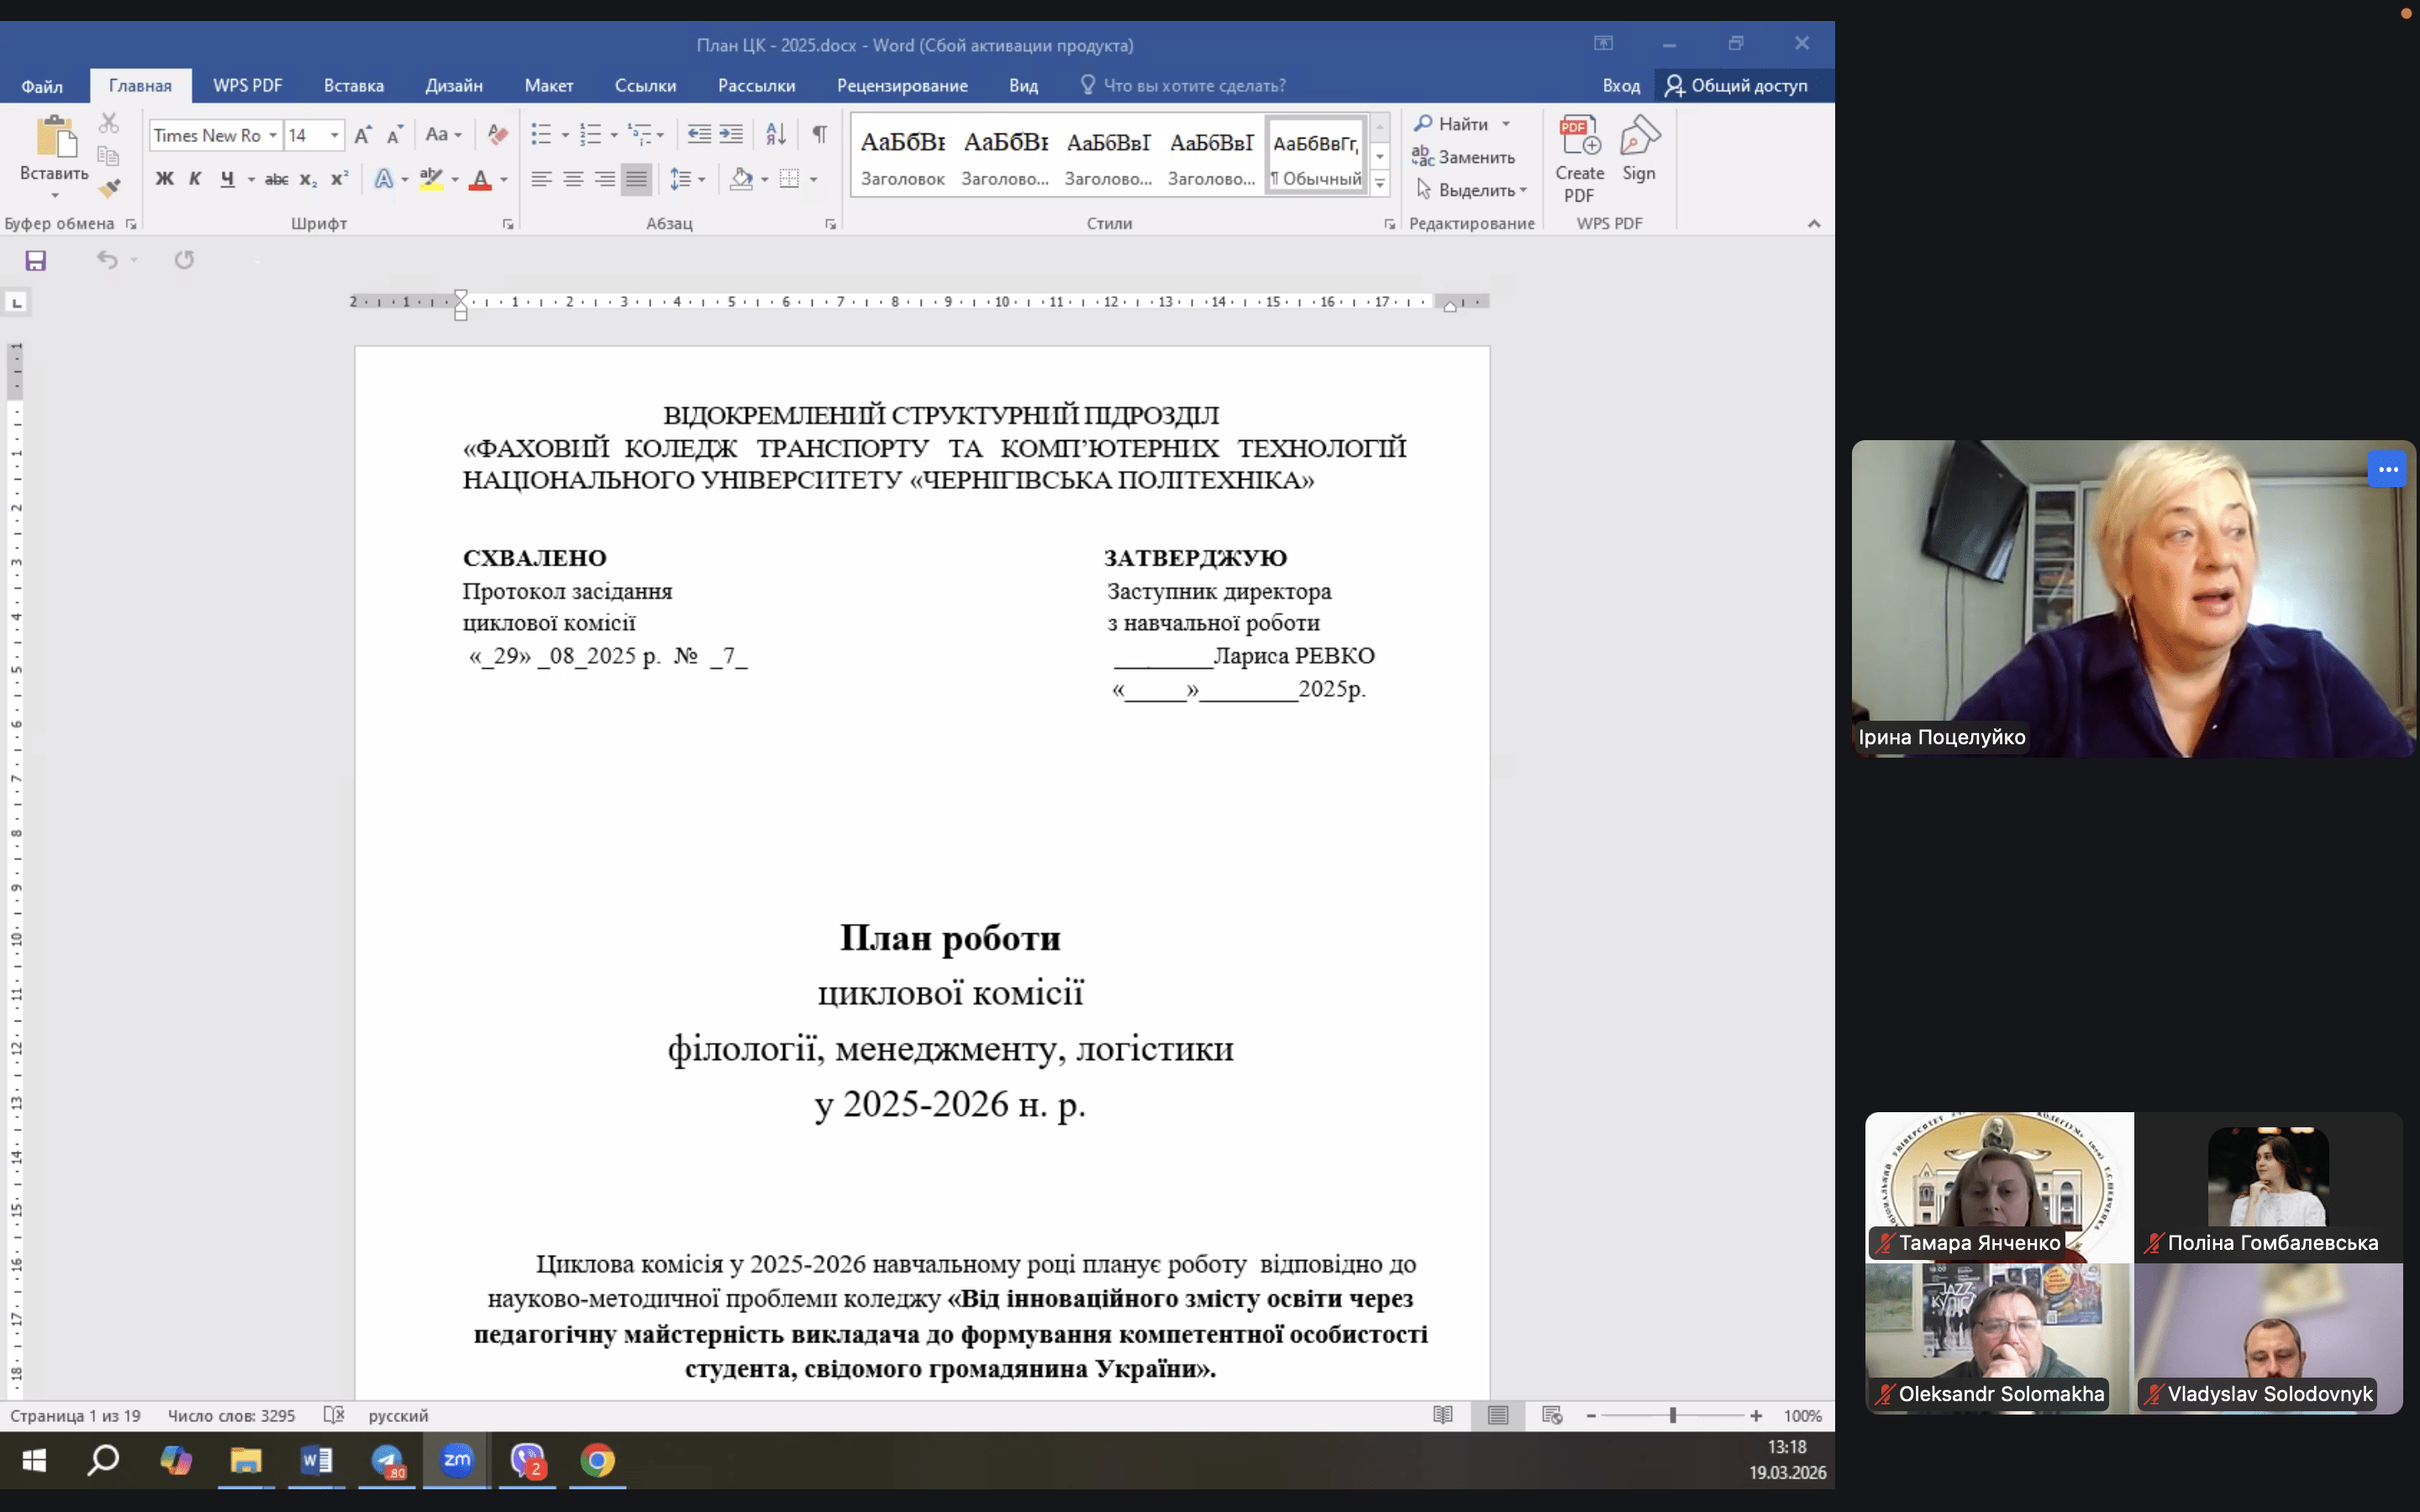Open the font size dropdown

pyautogui.click(x=335, y=135)
